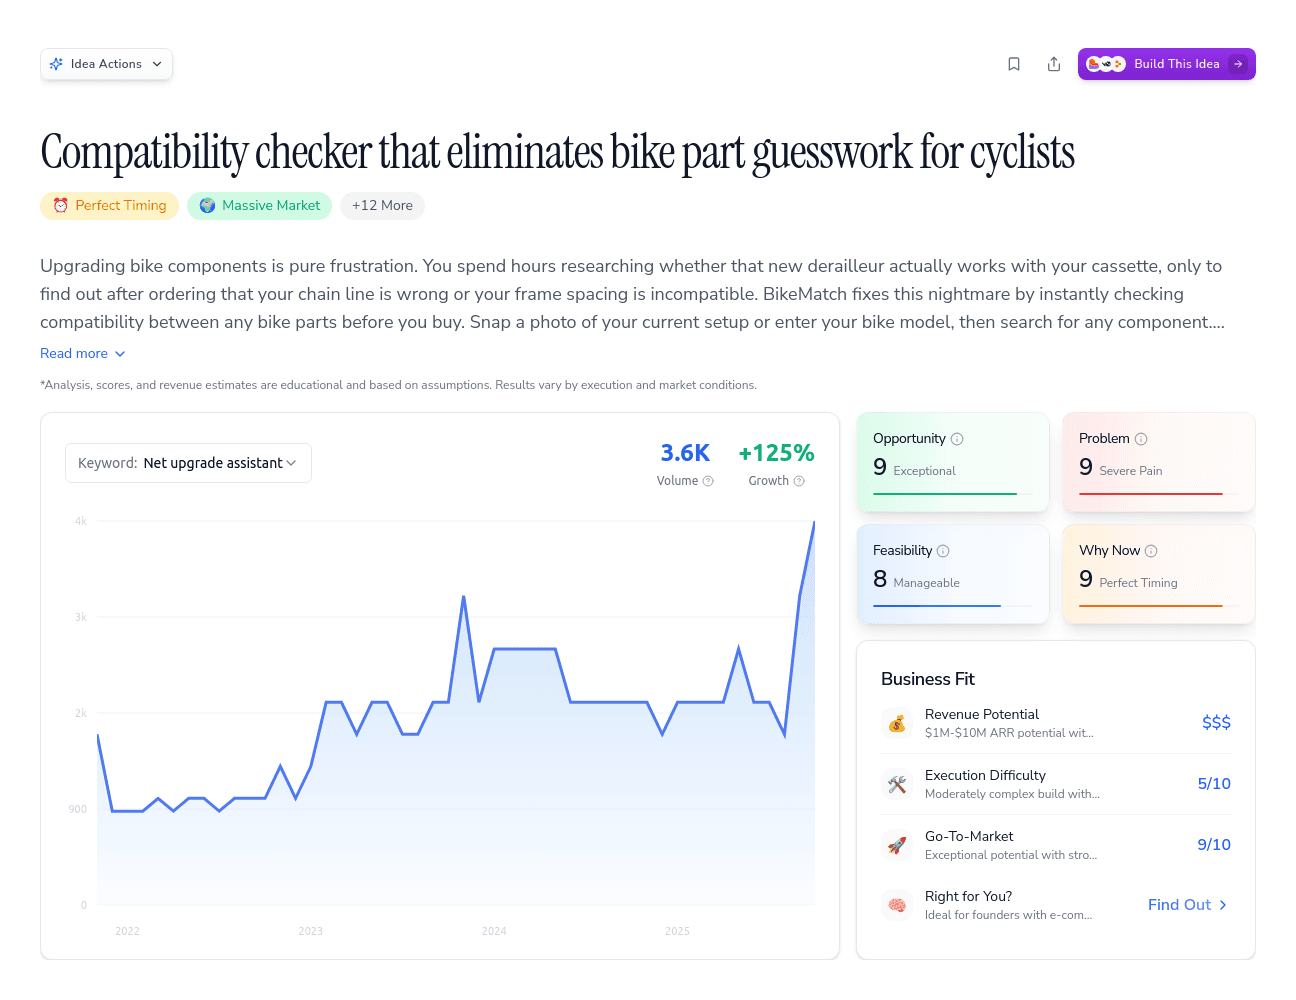Click the sparkle icon on Idea Actions
Screen dimensions: 1296x1000
point(57,63)
